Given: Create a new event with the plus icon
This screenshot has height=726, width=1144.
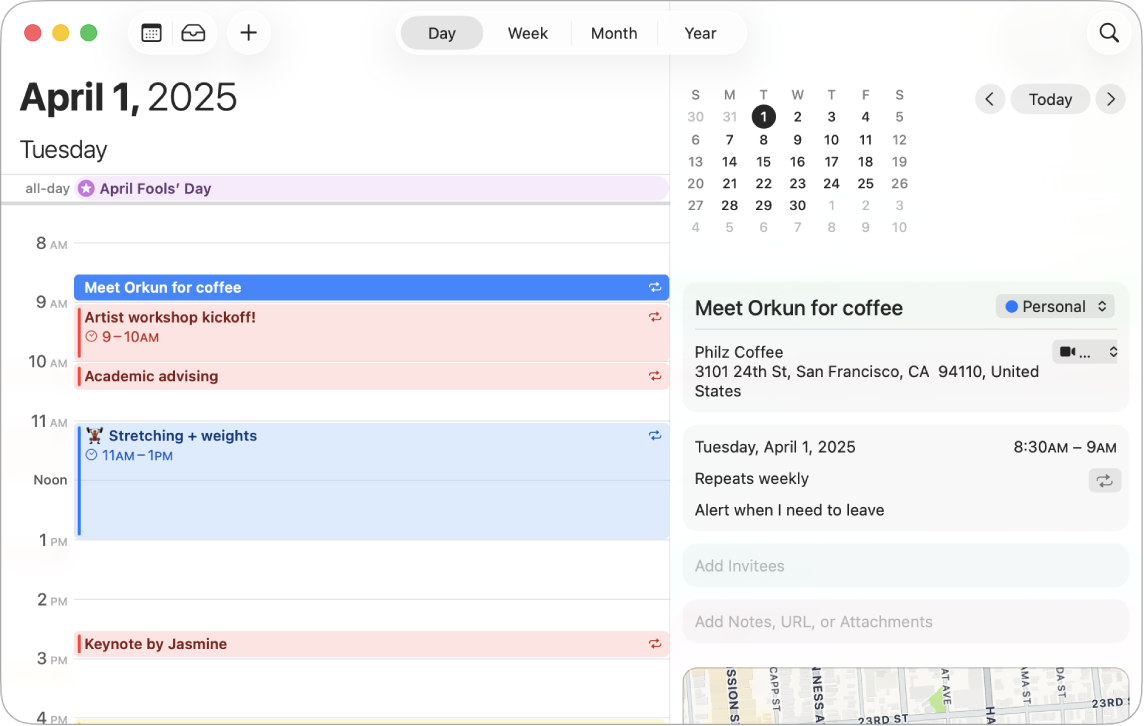Looking at the screenshot, I should [x=248, y=32].
